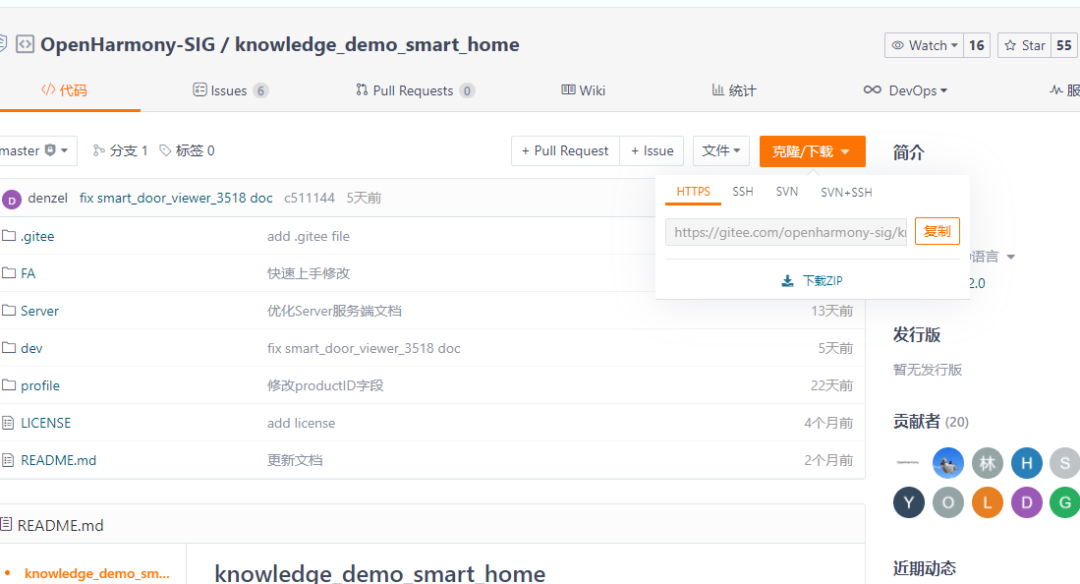Open README.md in the file list
The image size is (1080, 584).
pyautogui.click(x=59, y=460)
